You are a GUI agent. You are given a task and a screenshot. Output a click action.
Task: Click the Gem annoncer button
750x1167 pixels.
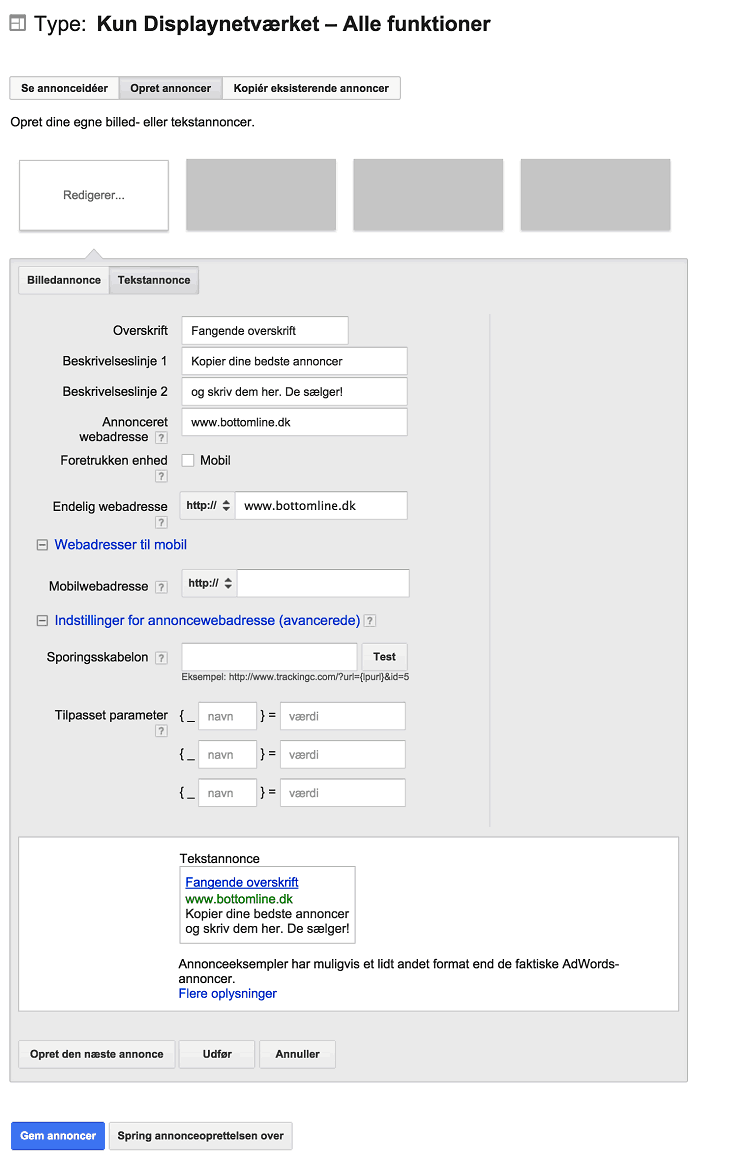[x=58, y=1136]
